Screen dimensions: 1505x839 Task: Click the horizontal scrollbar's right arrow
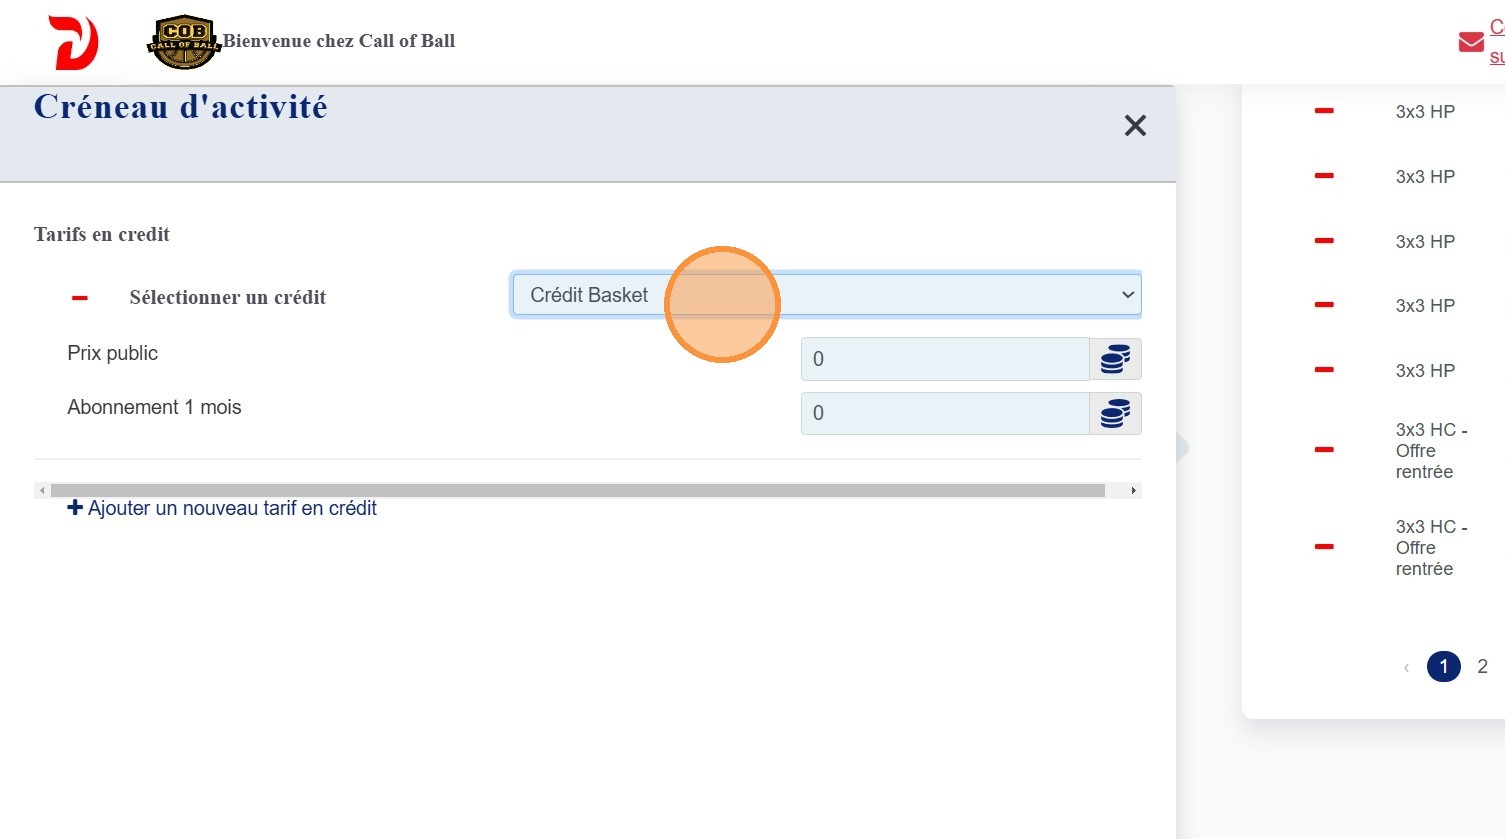pos(1133,491)
